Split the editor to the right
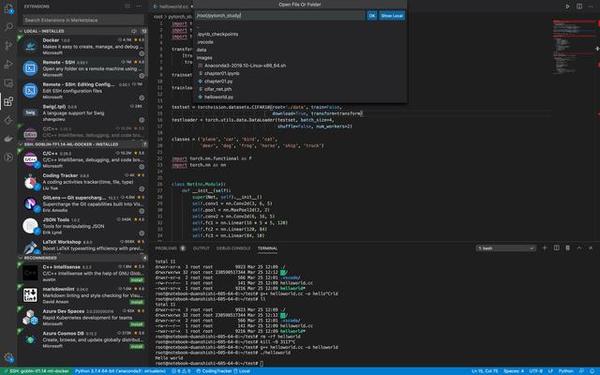 [x=579, y=6]
